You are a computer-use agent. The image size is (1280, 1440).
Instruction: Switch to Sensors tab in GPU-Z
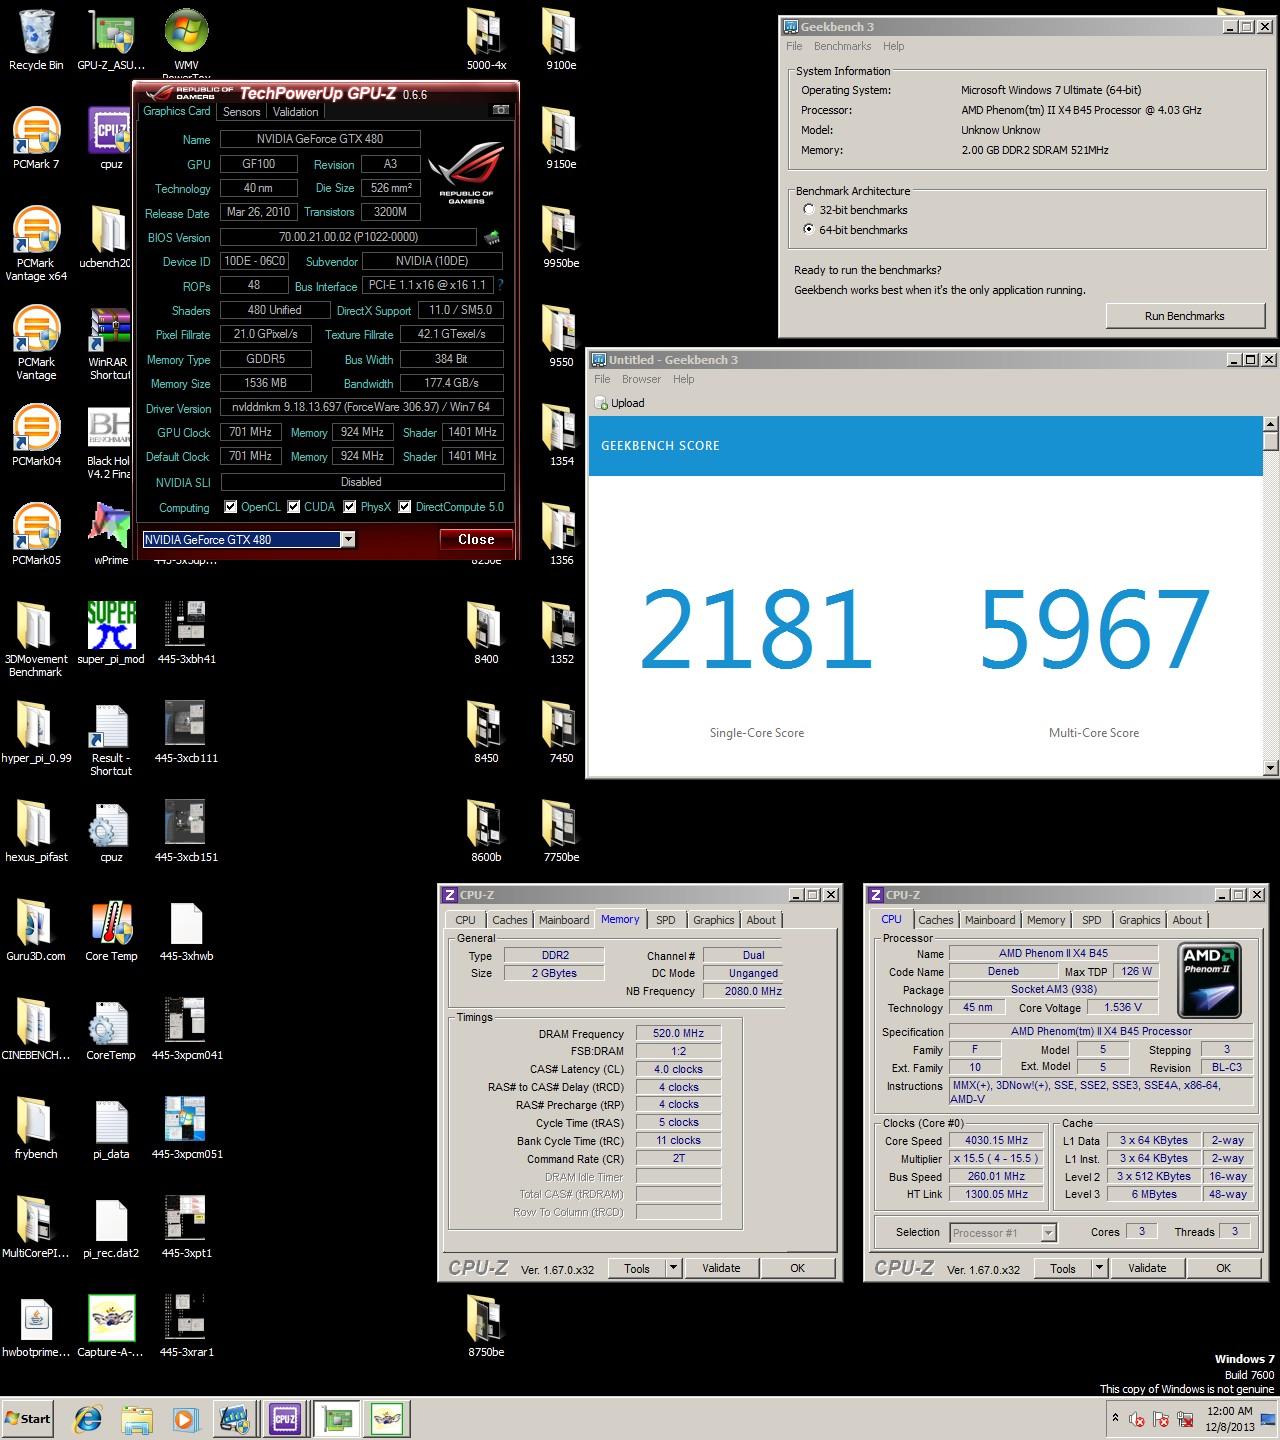pos(242,112)
